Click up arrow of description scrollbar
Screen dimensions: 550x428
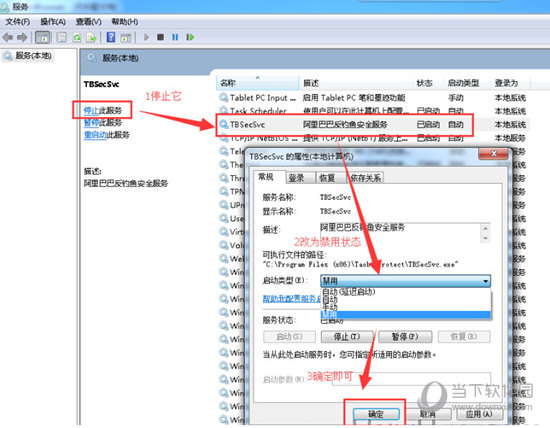pyautogui.click(x=485, y=228)
